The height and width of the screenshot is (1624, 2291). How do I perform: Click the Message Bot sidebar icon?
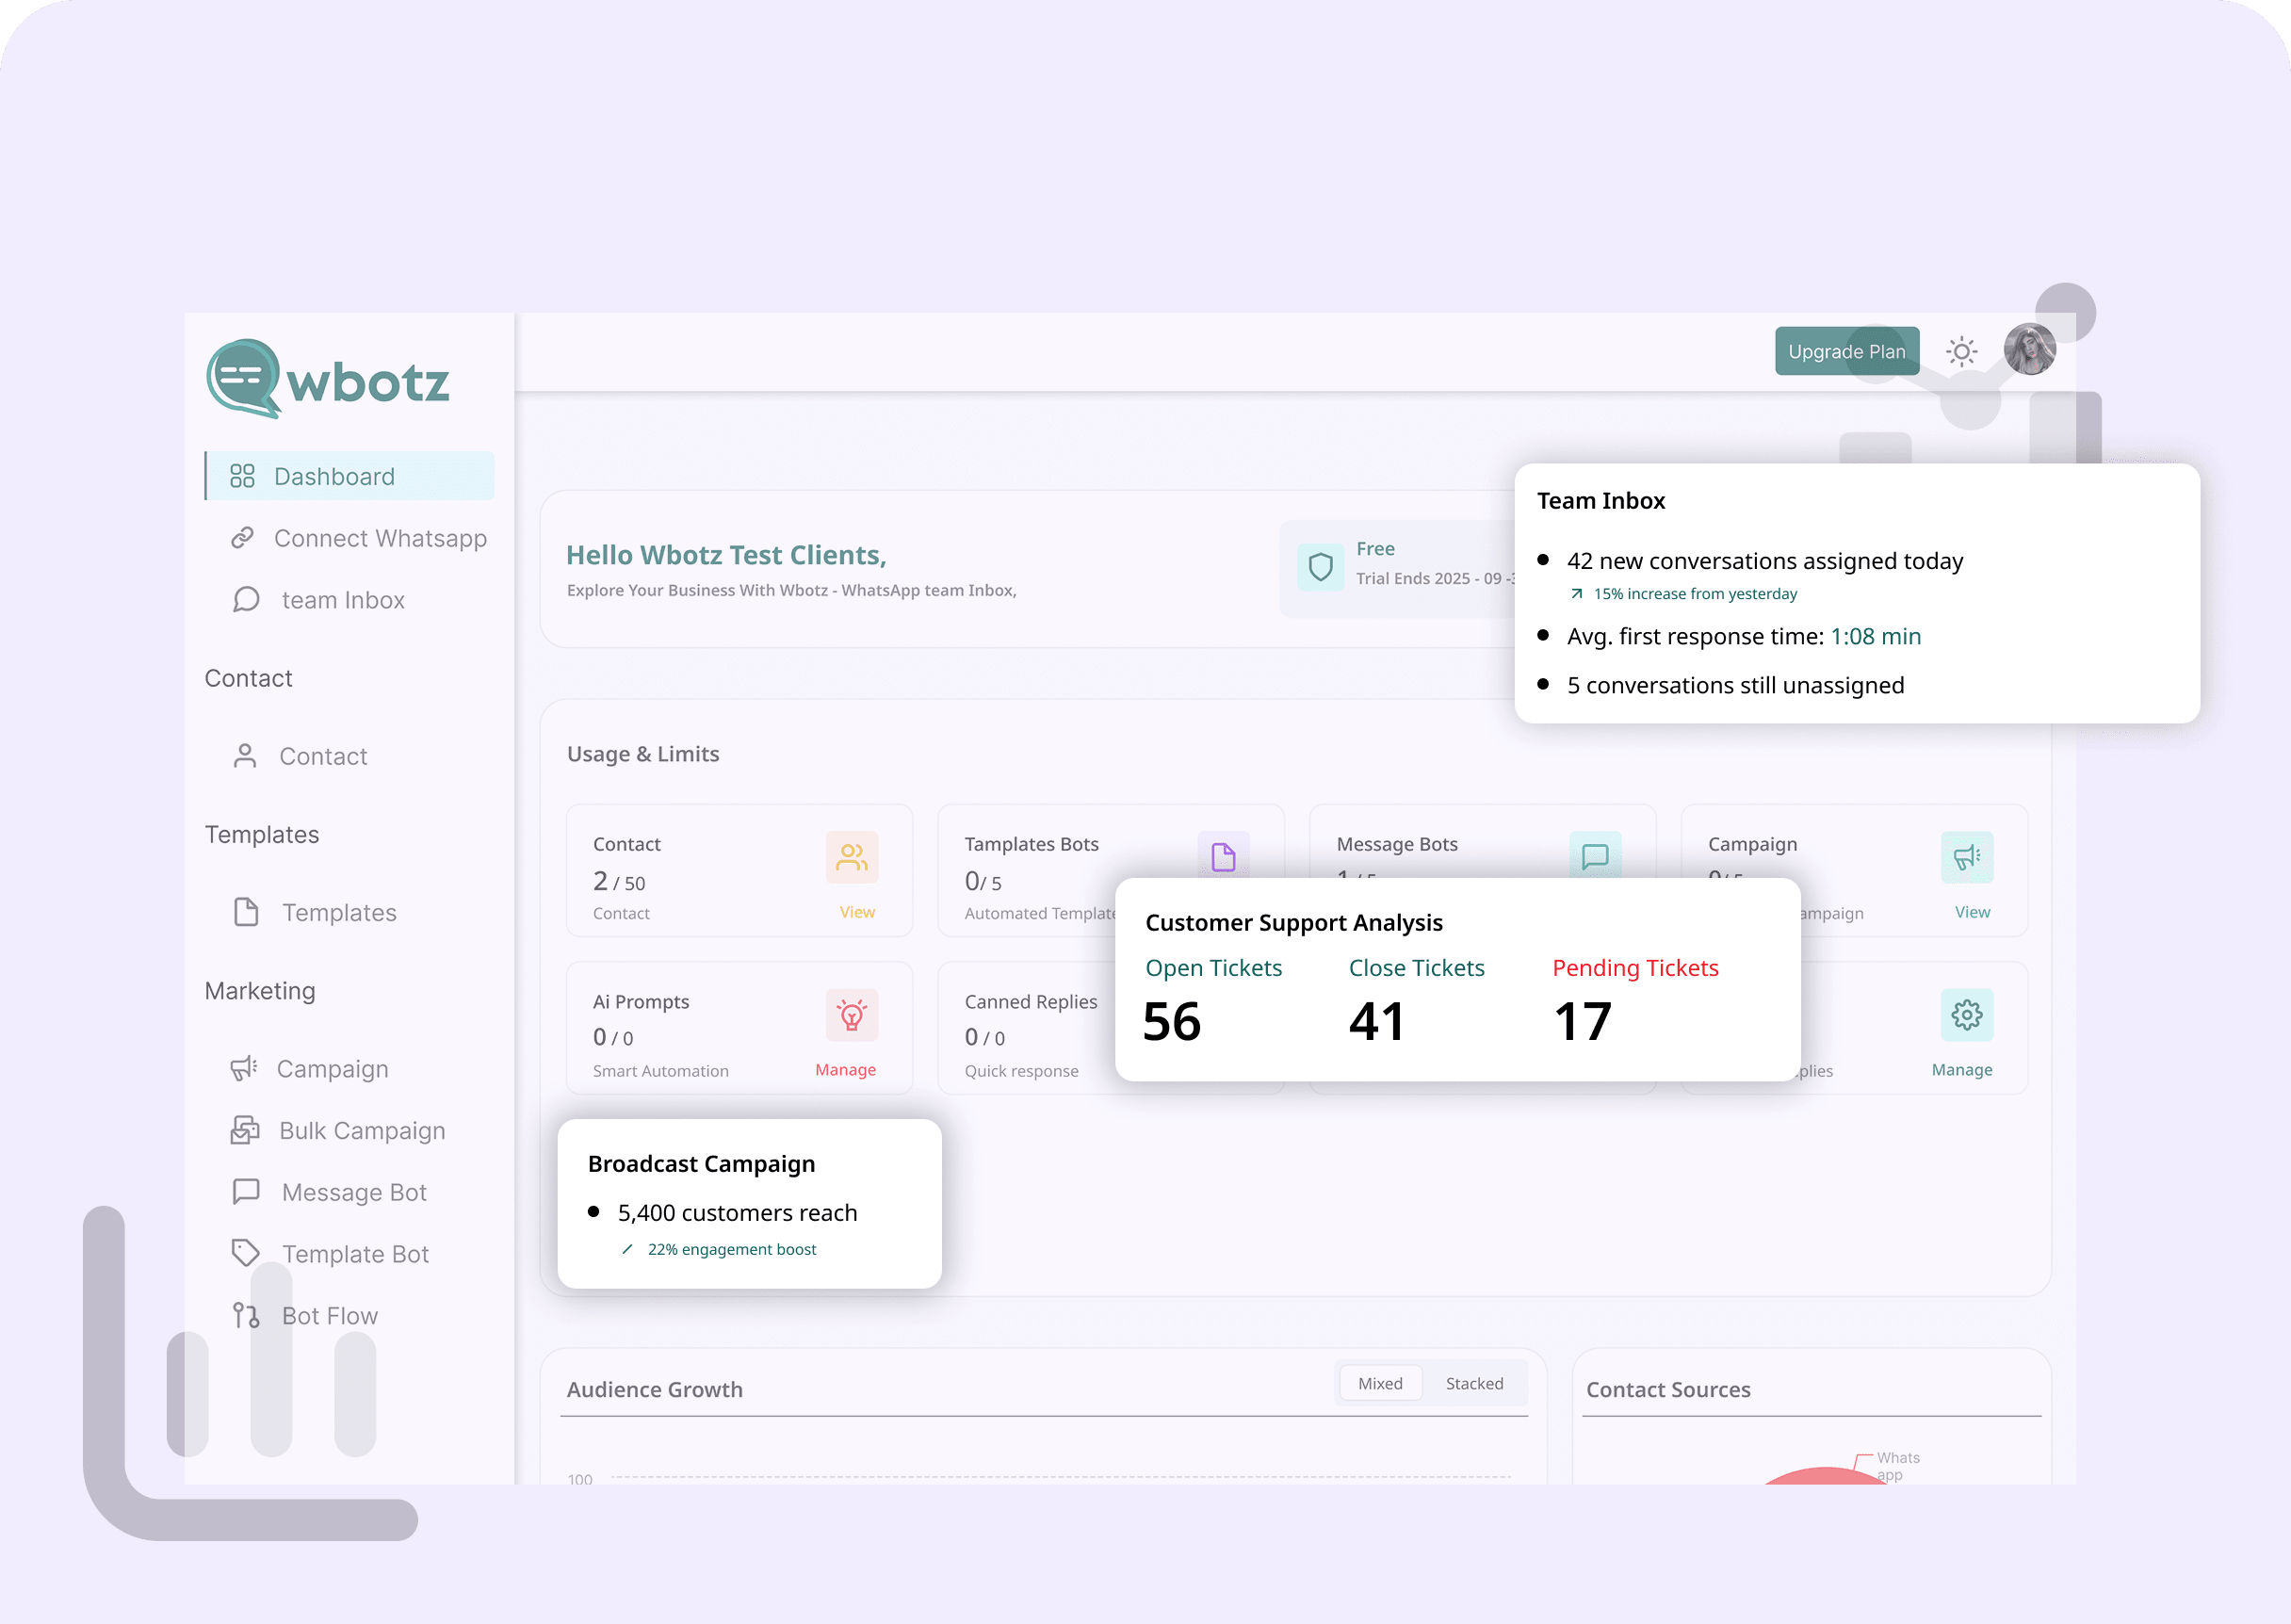pyautogui.click(x=246, y=1192)
